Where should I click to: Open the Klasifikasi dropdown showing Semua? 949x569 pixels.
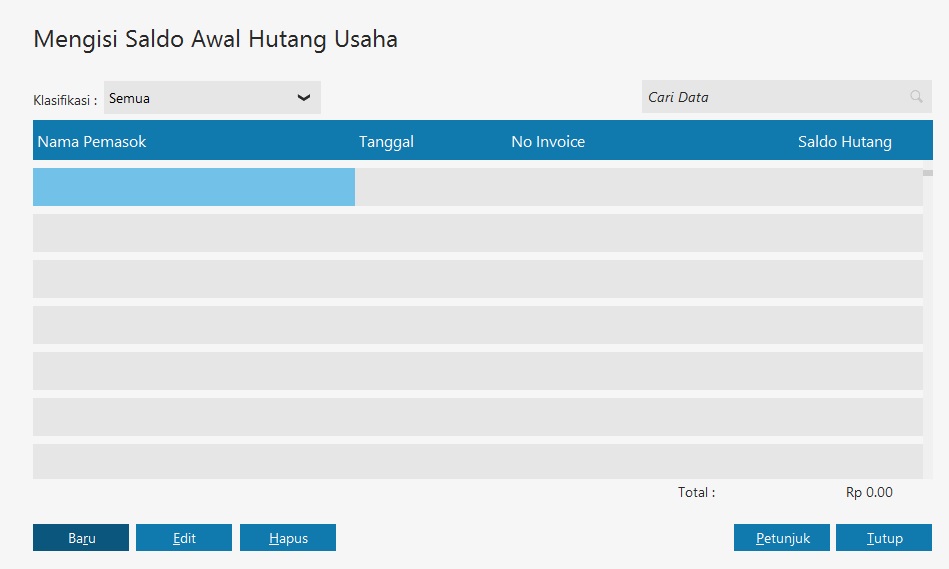click(212, 98)
